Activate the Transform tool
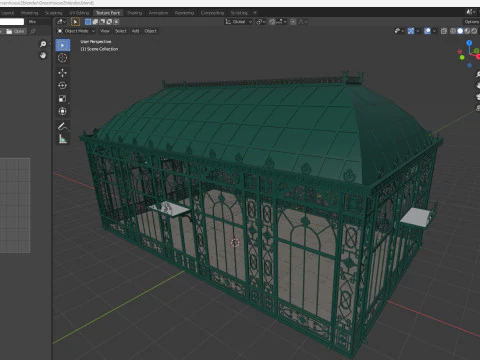The width and height of the screenshot is (480, 360). click(63, 111)
